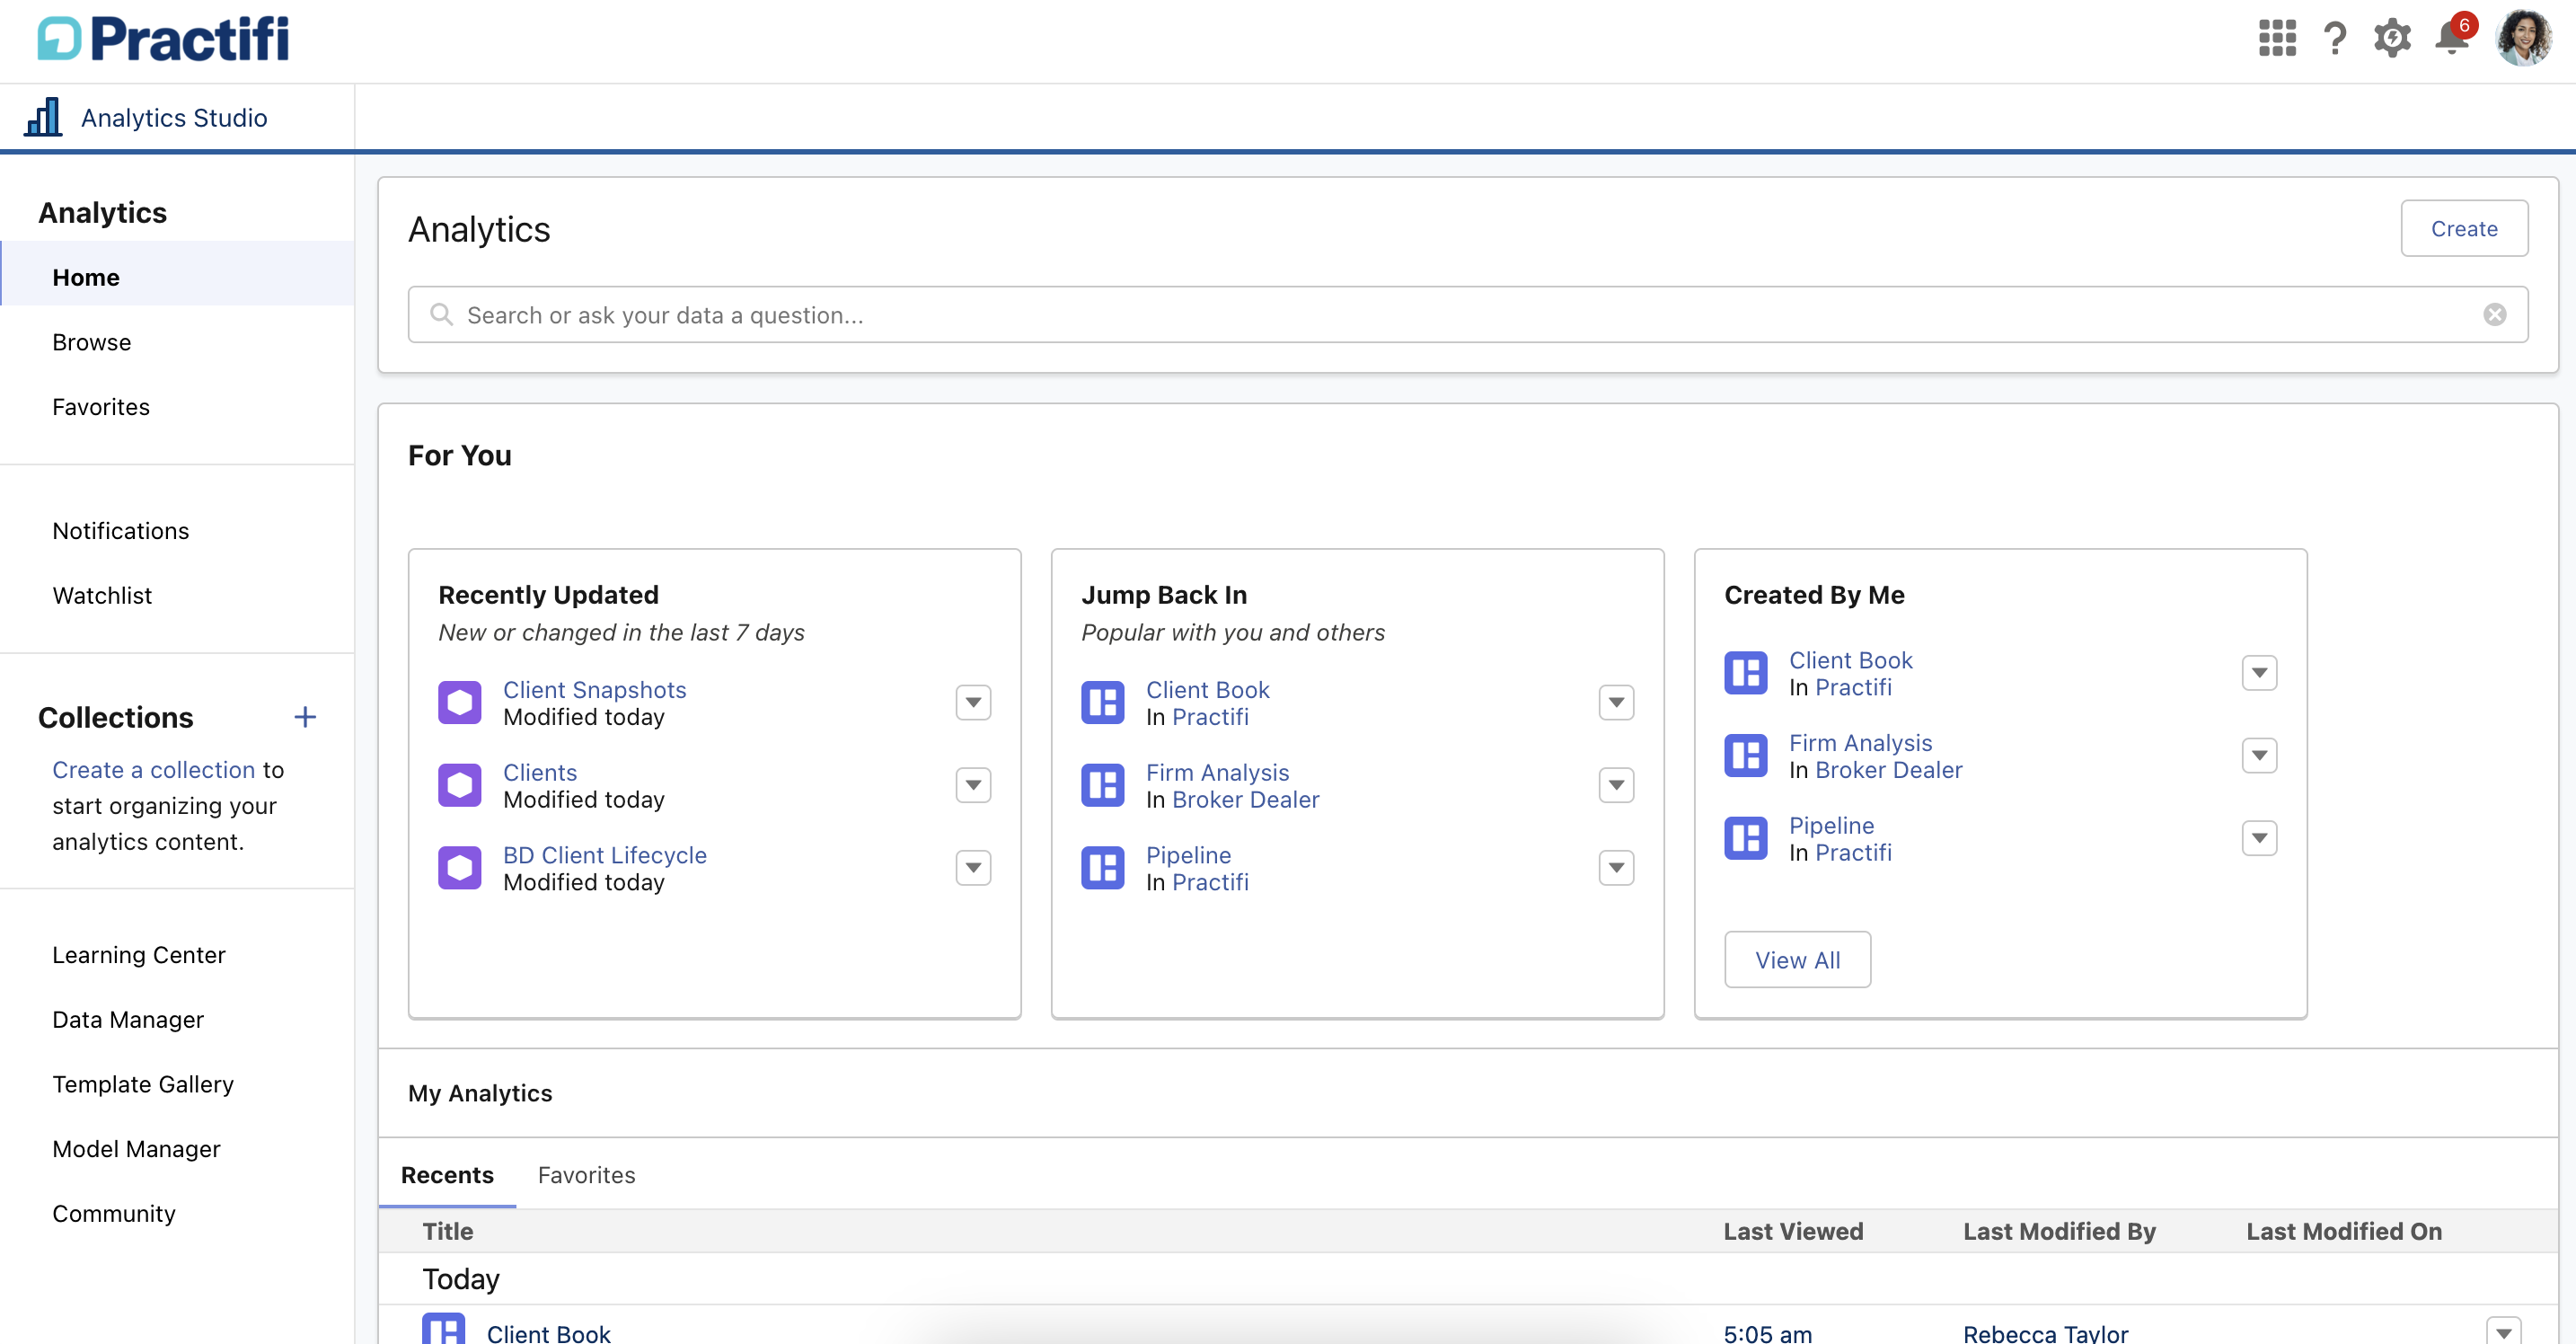Click Client Book dashboard icon in Created By Me
Screen dimensions: 2576x1344
point(1746,672)
